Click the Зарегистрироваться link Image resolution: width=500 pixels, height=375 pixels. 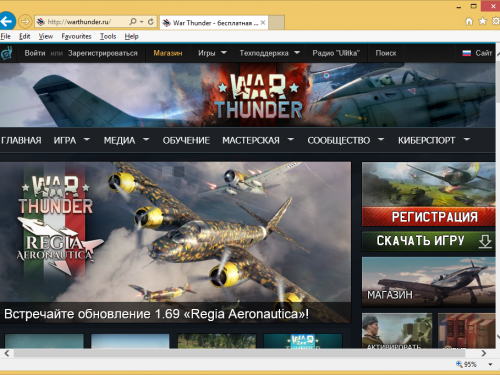point(103,53)
